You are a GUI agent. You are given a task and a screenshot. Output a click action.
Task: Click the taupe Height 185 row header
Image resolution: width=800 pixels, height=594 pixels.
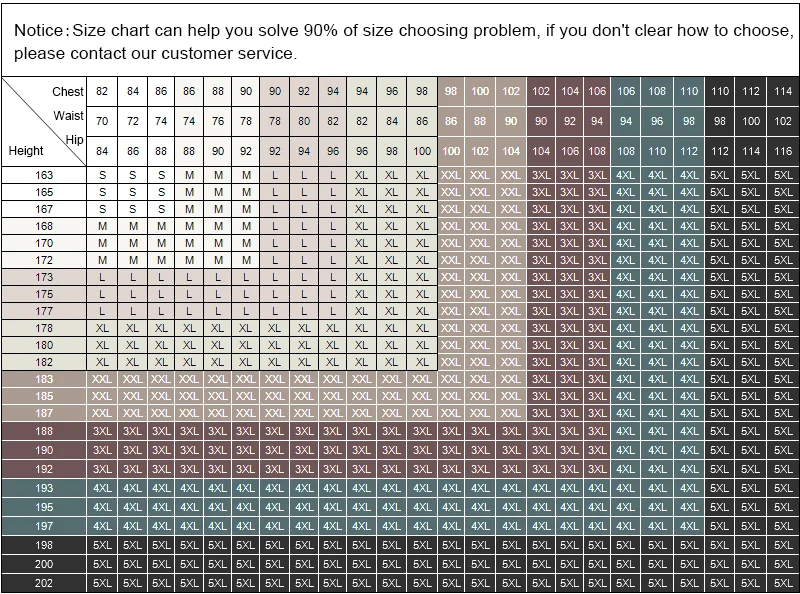pyautogui.click(x=44, y=396)
